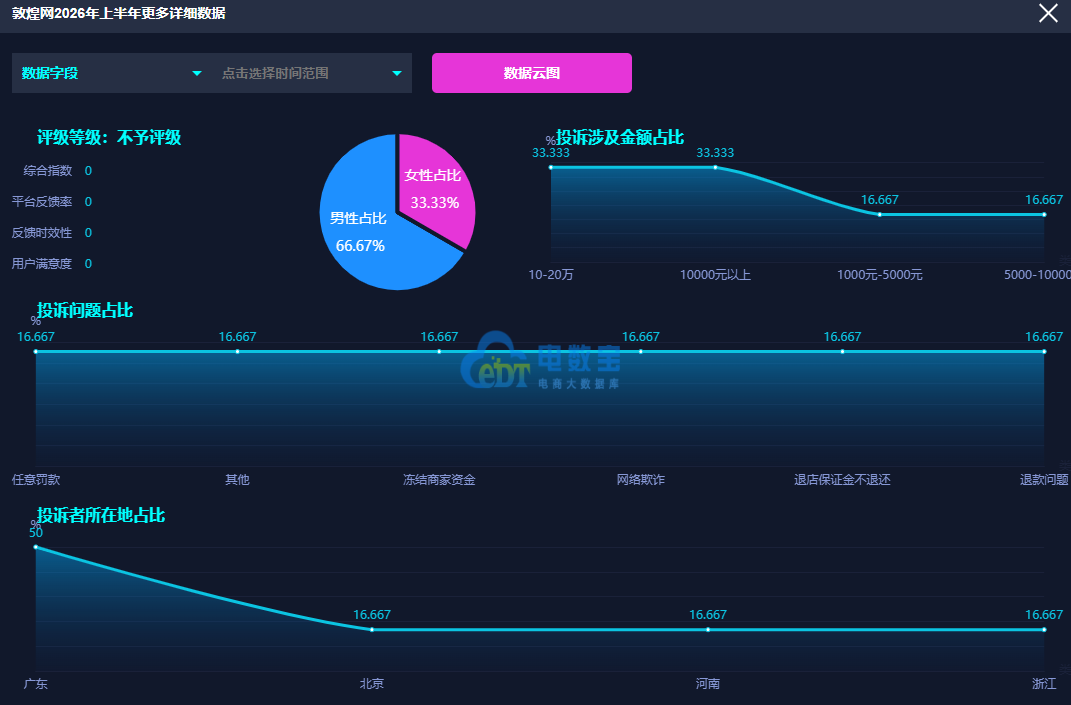Click the 退店保证金不退还 axis label
Screen dimensions: 1071x705
(x=842, y=480)
